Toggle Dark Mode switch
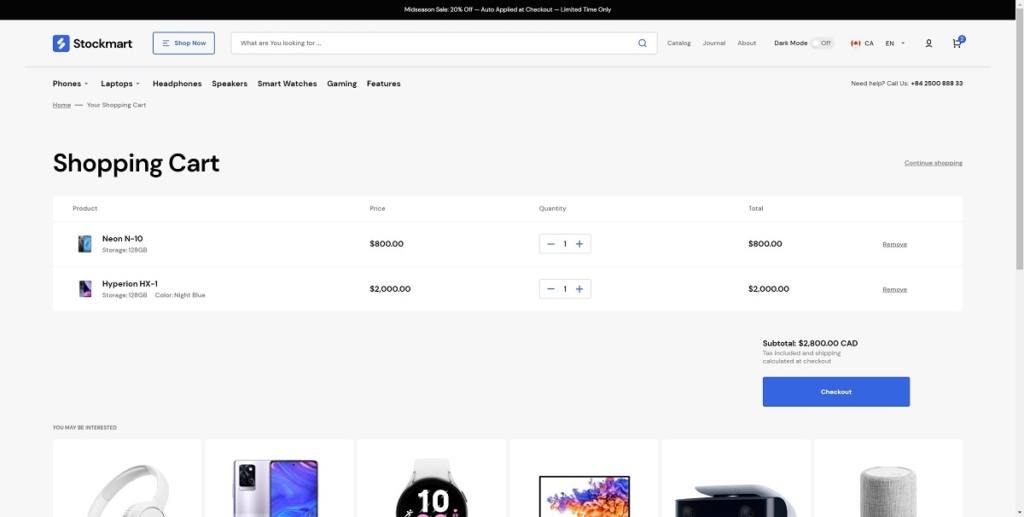The image size is (1024, 517). click(x=821, y=43)
